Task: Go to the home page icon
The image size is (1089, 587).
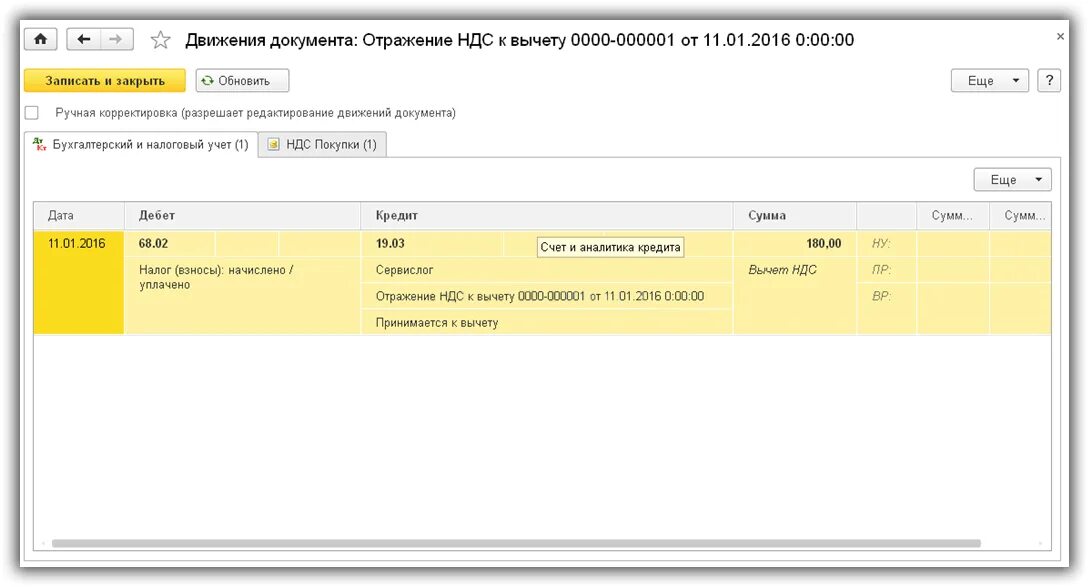Action: point(40,40)
